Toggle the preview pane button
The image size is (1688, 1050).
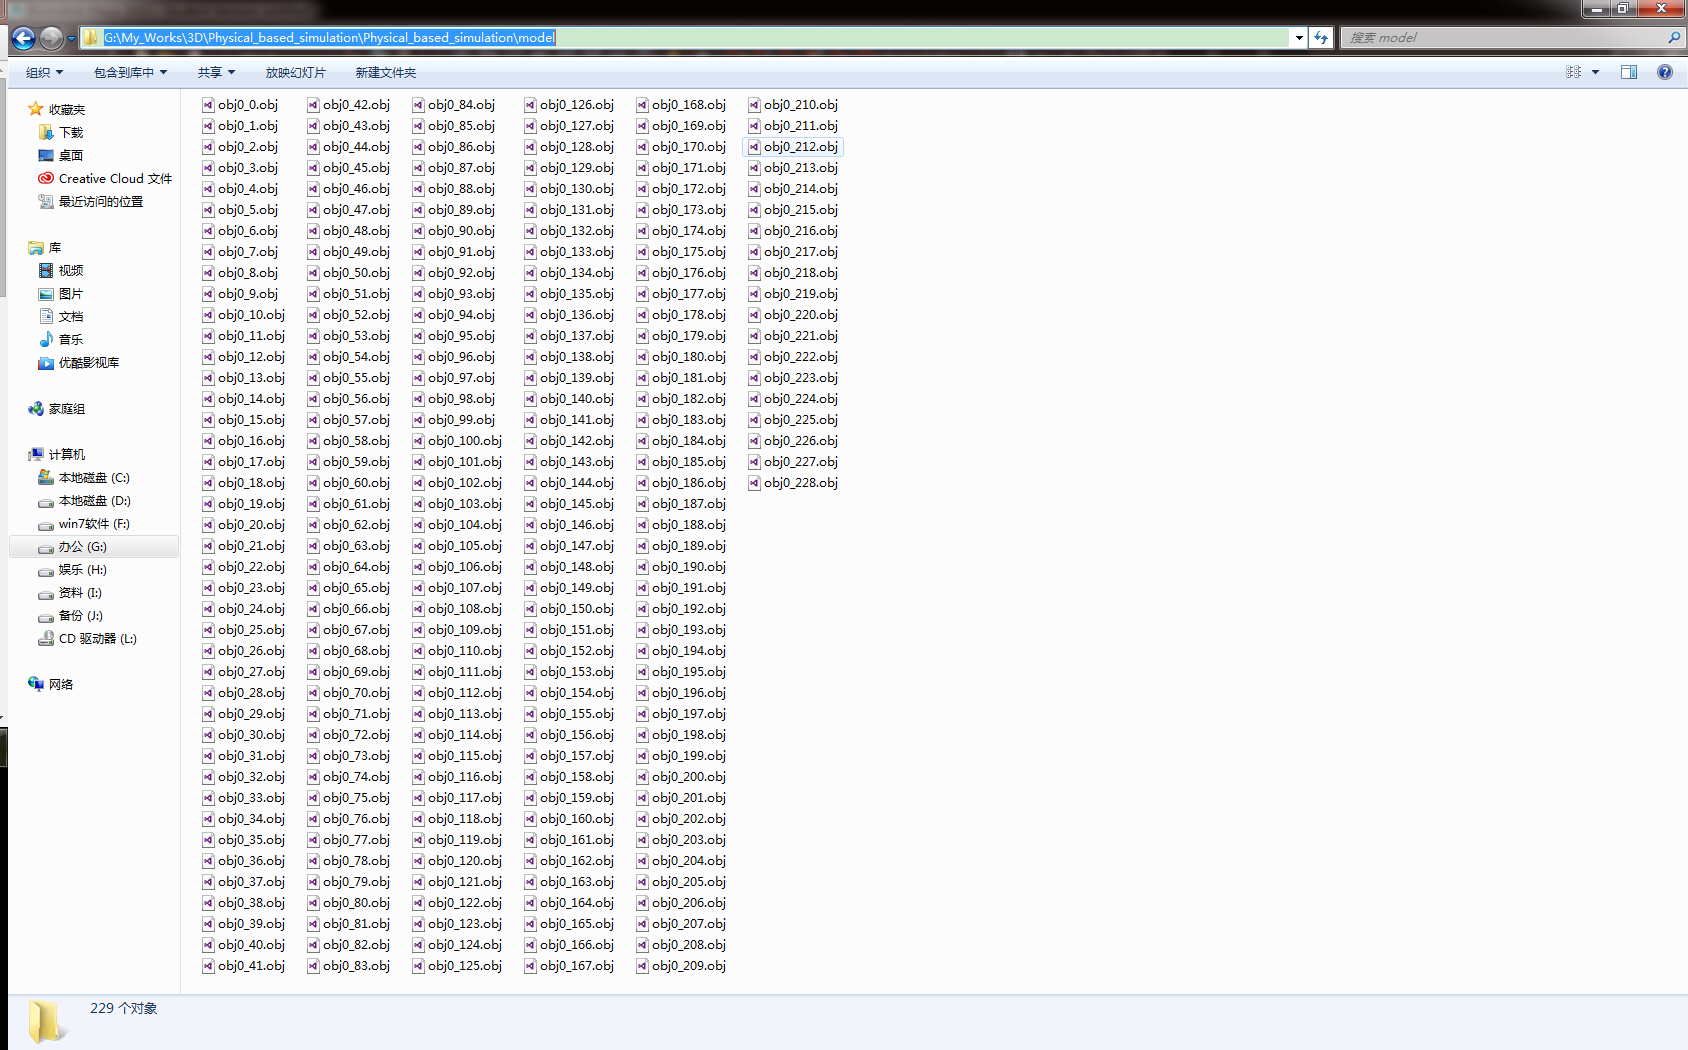(1629, 72)
